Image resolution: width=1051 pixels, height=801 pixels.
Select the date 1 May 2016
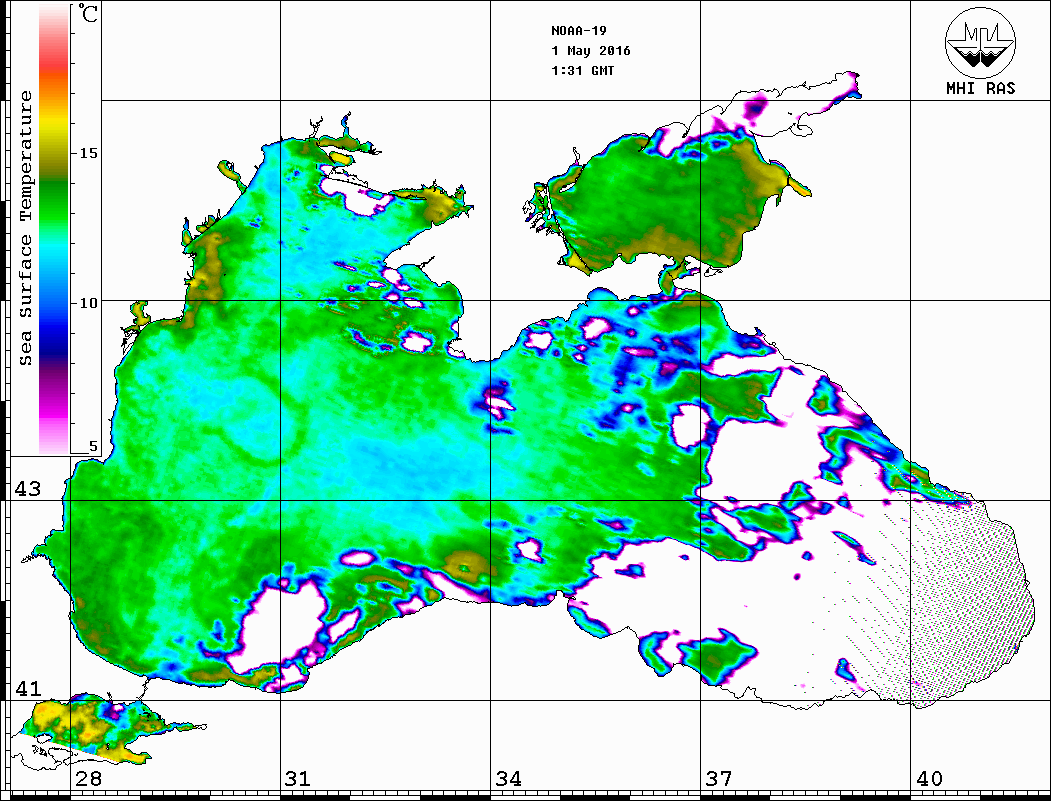[591, 51]
